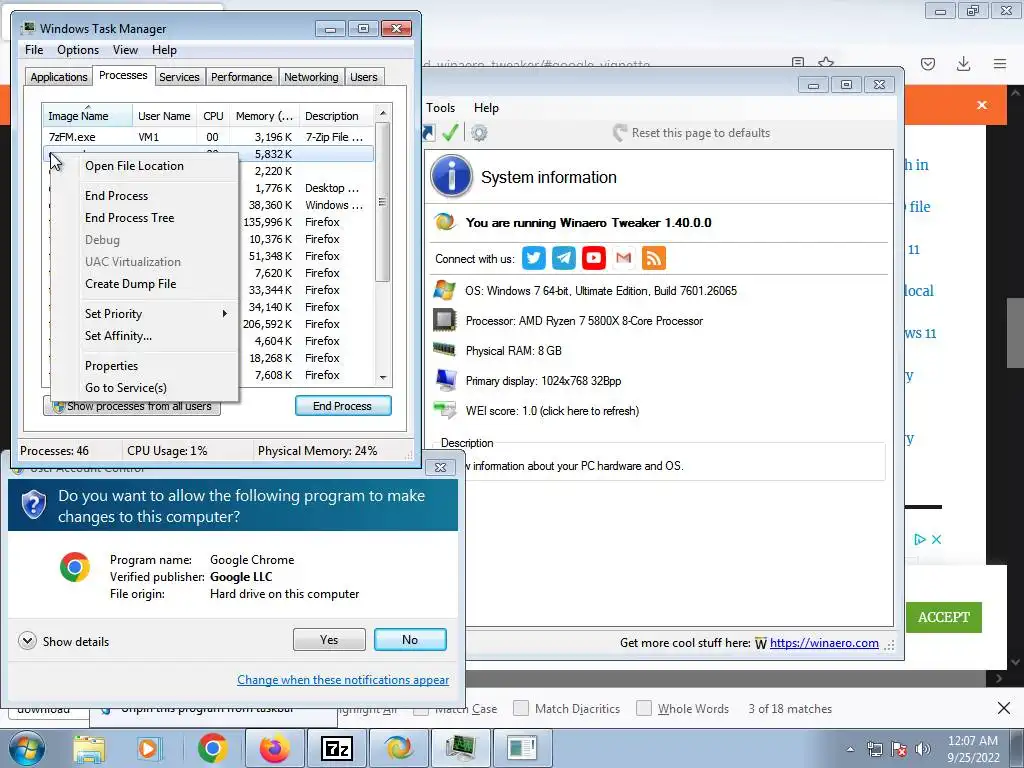The width and height of the screenshot is (1024, 768).
Task: Click the Google Chrome logo in UAC dialog
Action: (x=75, y=567)
